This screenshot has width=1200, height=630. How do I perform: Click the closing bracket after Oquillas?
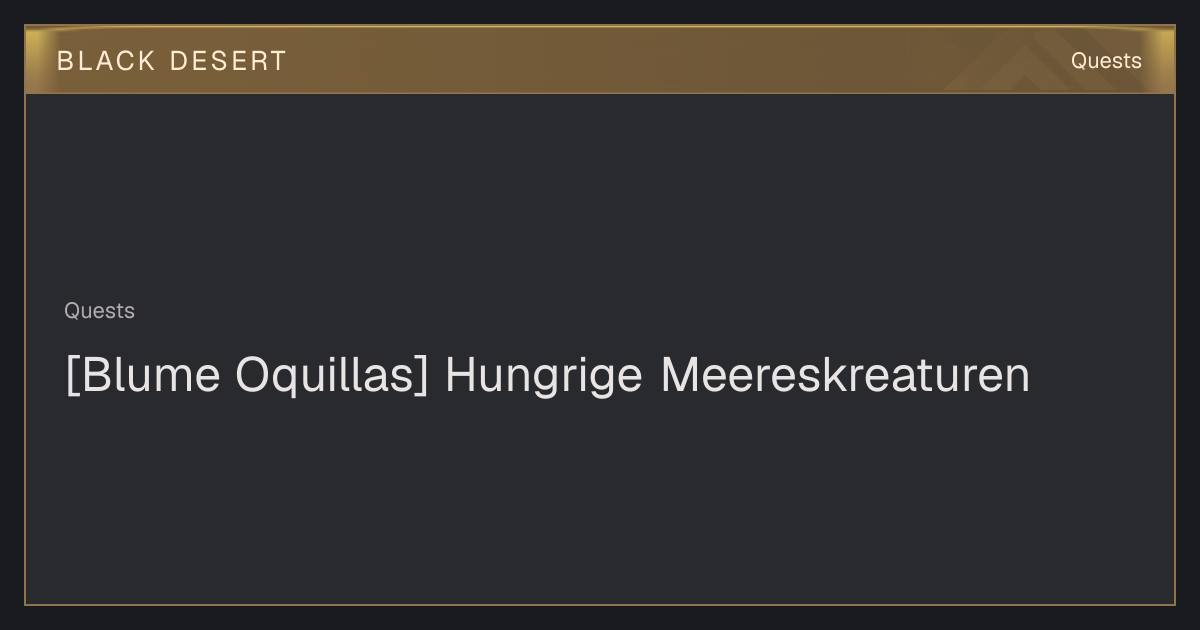point(422,377)
